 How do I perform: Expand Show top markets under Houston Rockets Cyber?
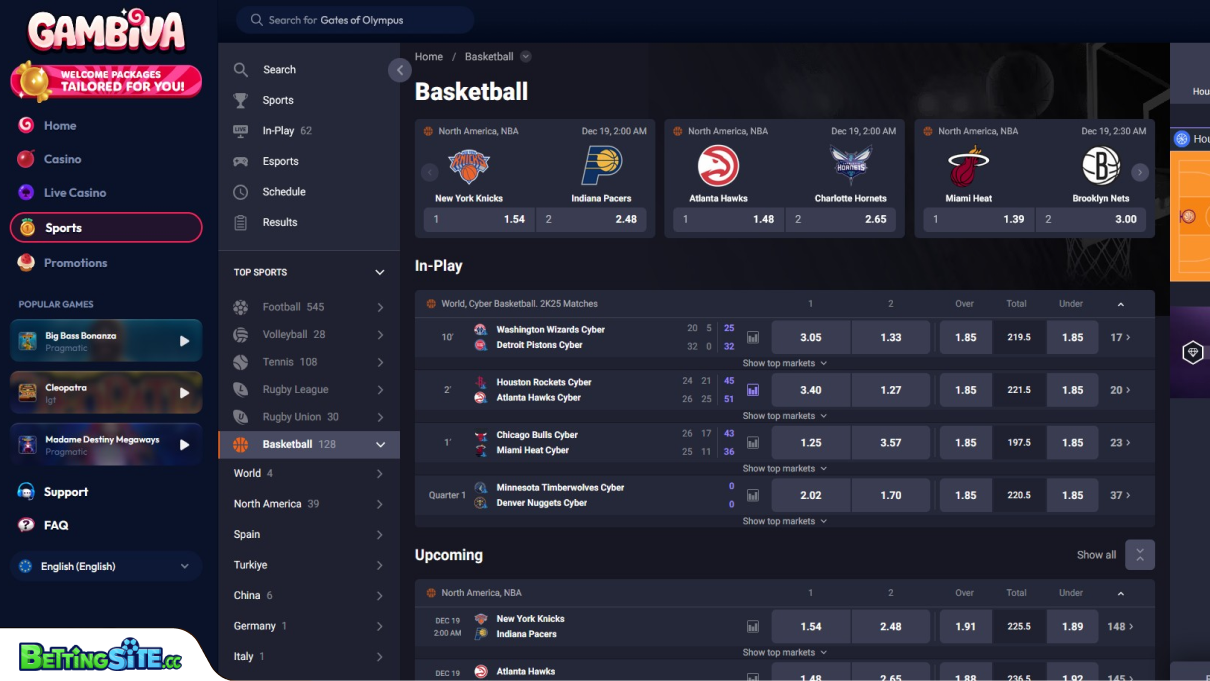coord(784,416)
